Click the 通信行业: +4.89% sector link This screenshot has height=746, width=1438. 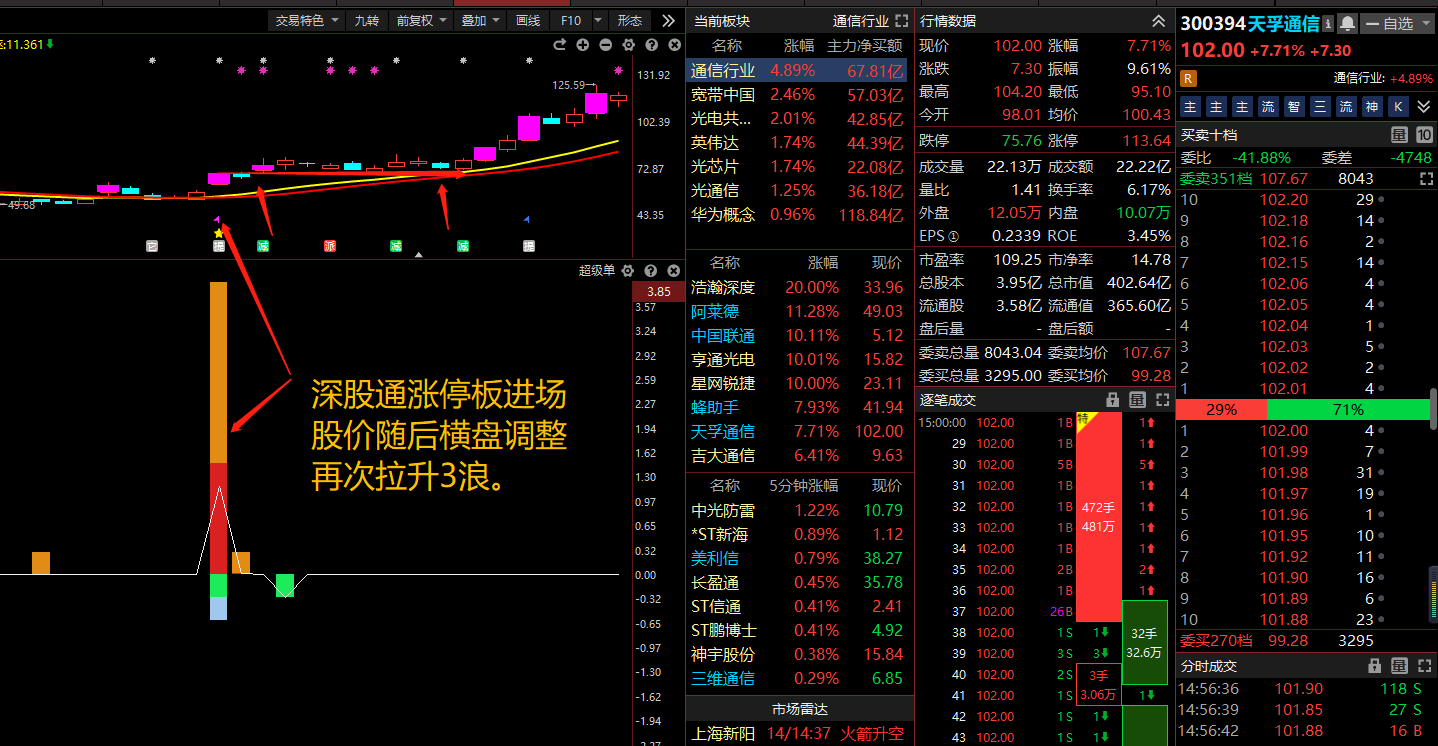click(1383, 78)
